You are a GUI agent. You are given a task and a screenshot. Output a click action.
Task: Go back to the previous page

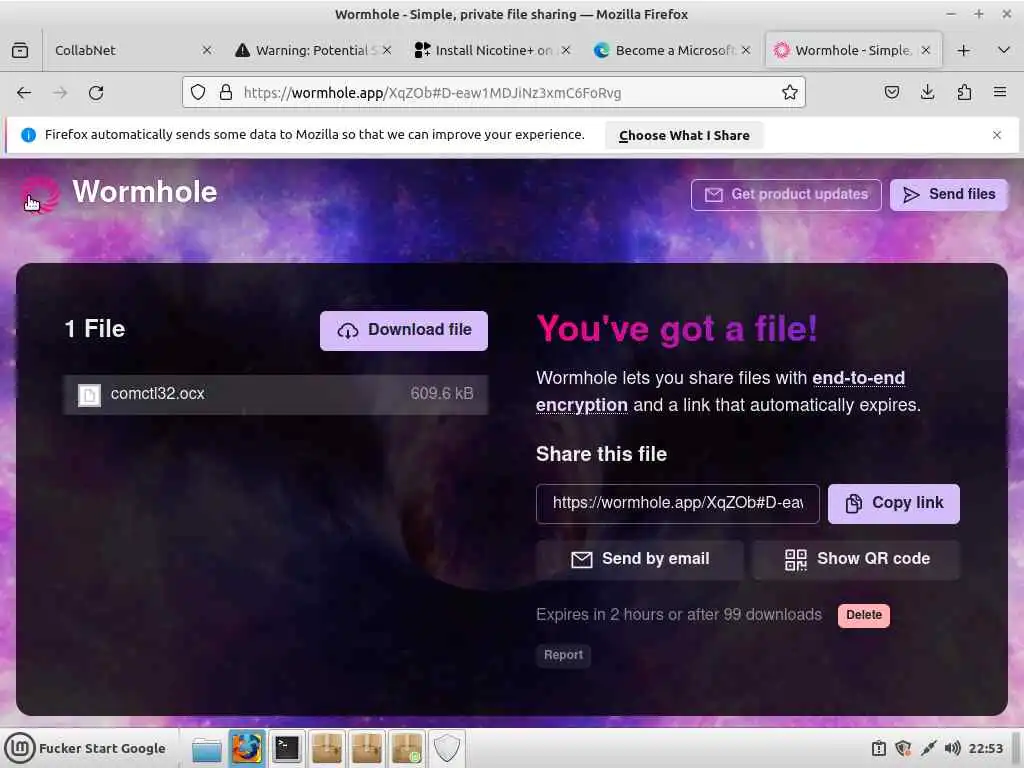click(24, 93)
